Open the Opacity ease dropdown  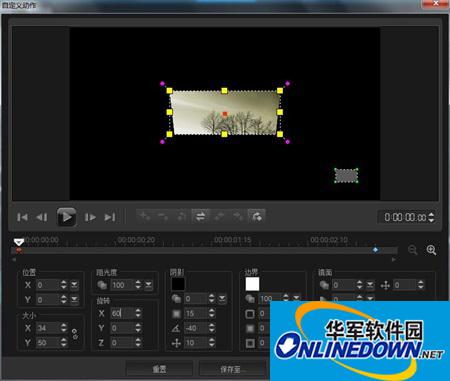pyautogui.click(x=148, y=285)
